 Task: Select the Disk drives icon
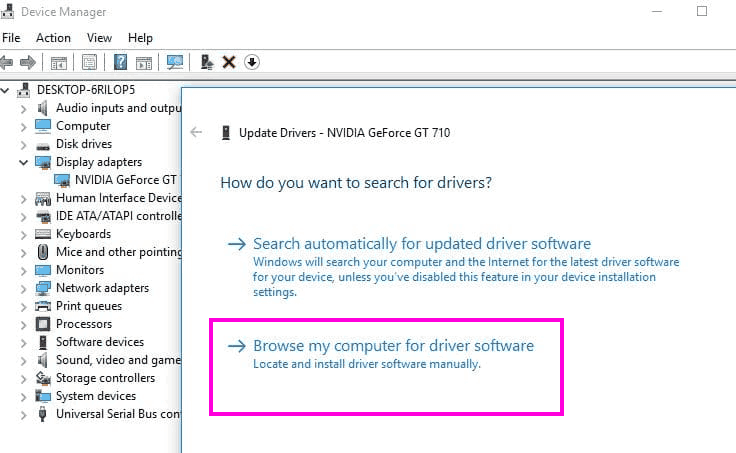43,146
